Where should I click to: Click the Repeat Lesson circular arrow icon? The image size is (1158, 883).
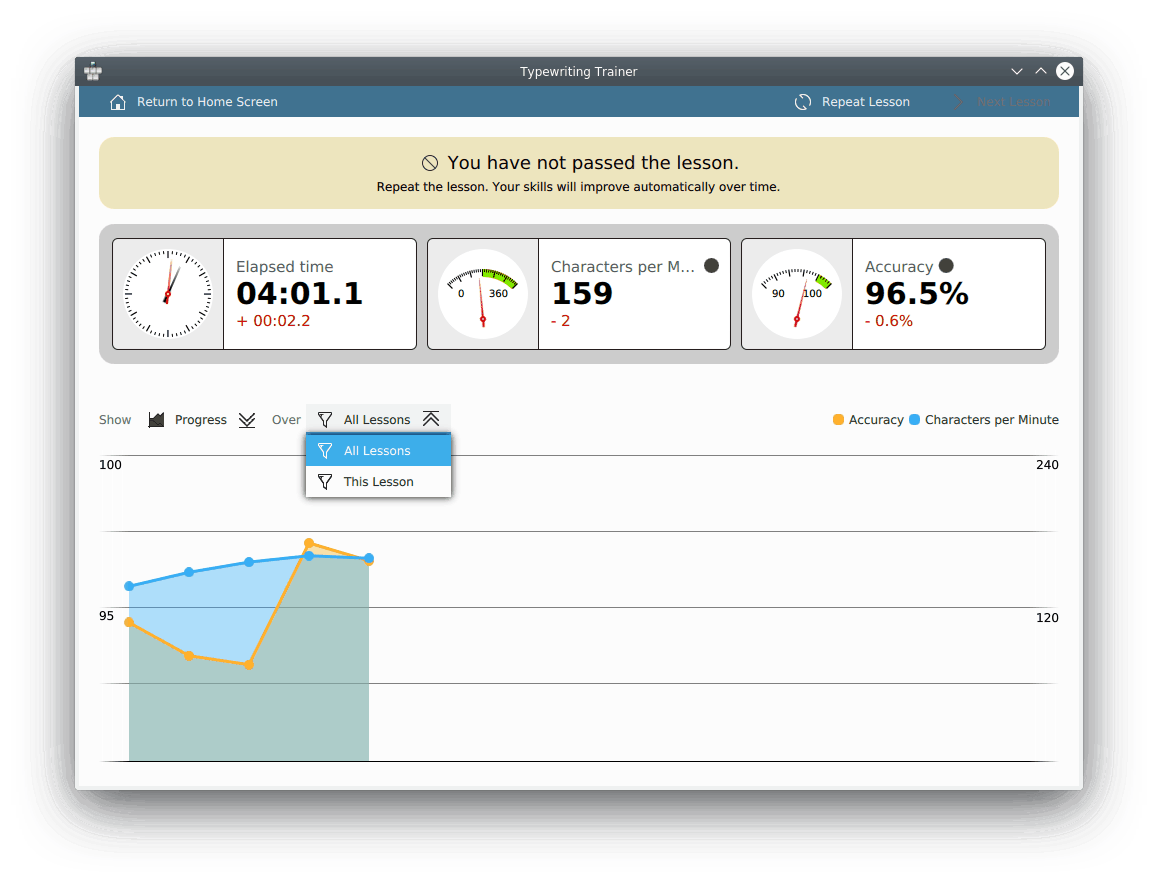coord(803,102)
